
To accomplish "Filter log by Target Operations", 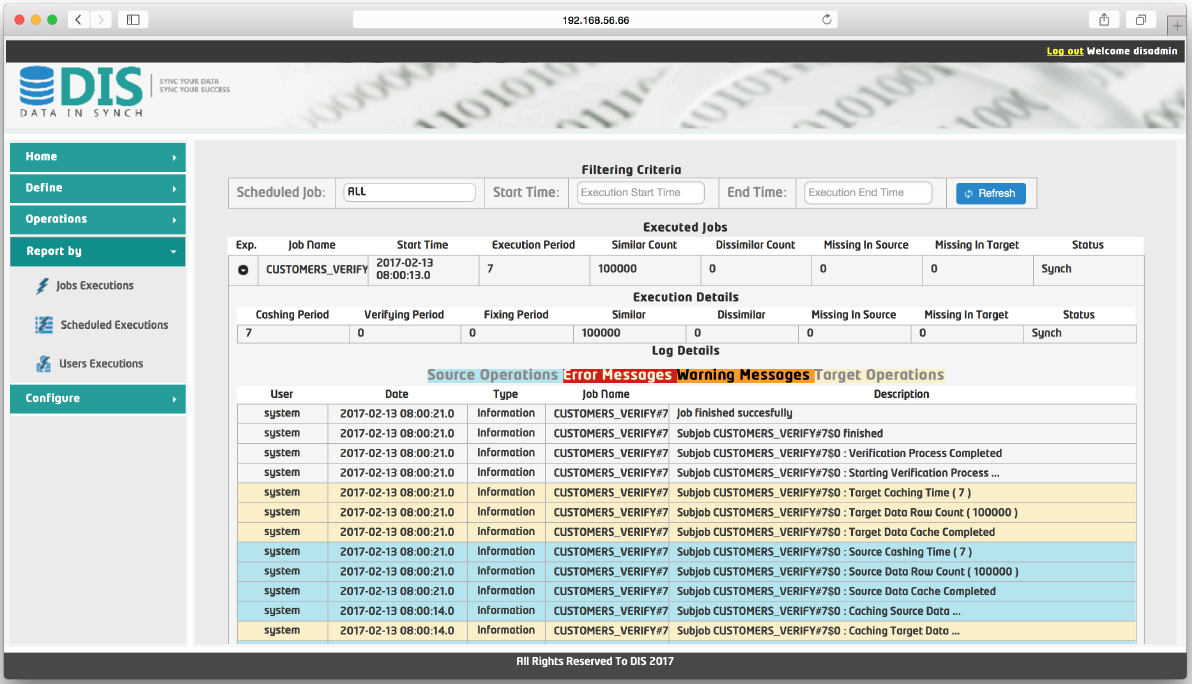I will 880,375.
